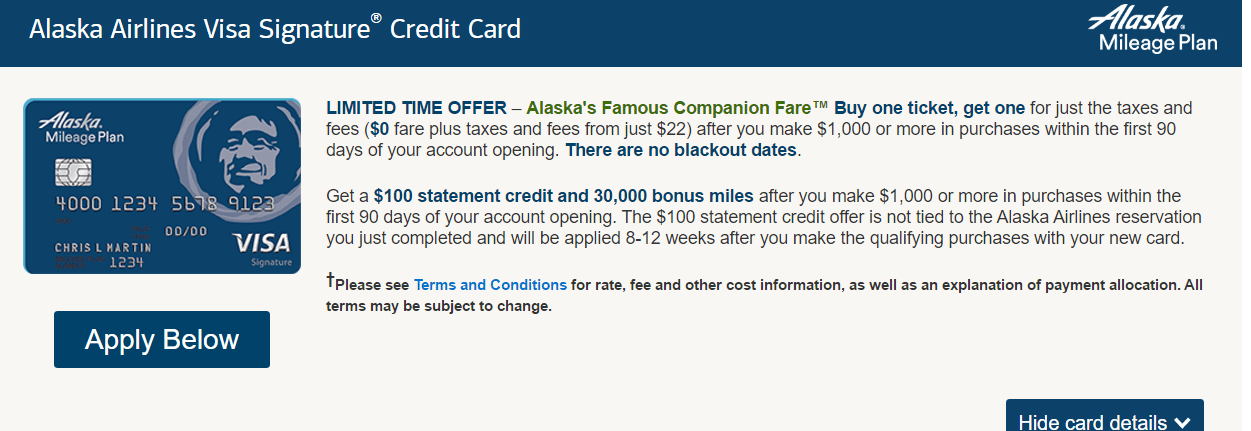The image size is (1251, 431).
Task: Click the dagger footnote symbol before Please see
Action: point(330,280)
